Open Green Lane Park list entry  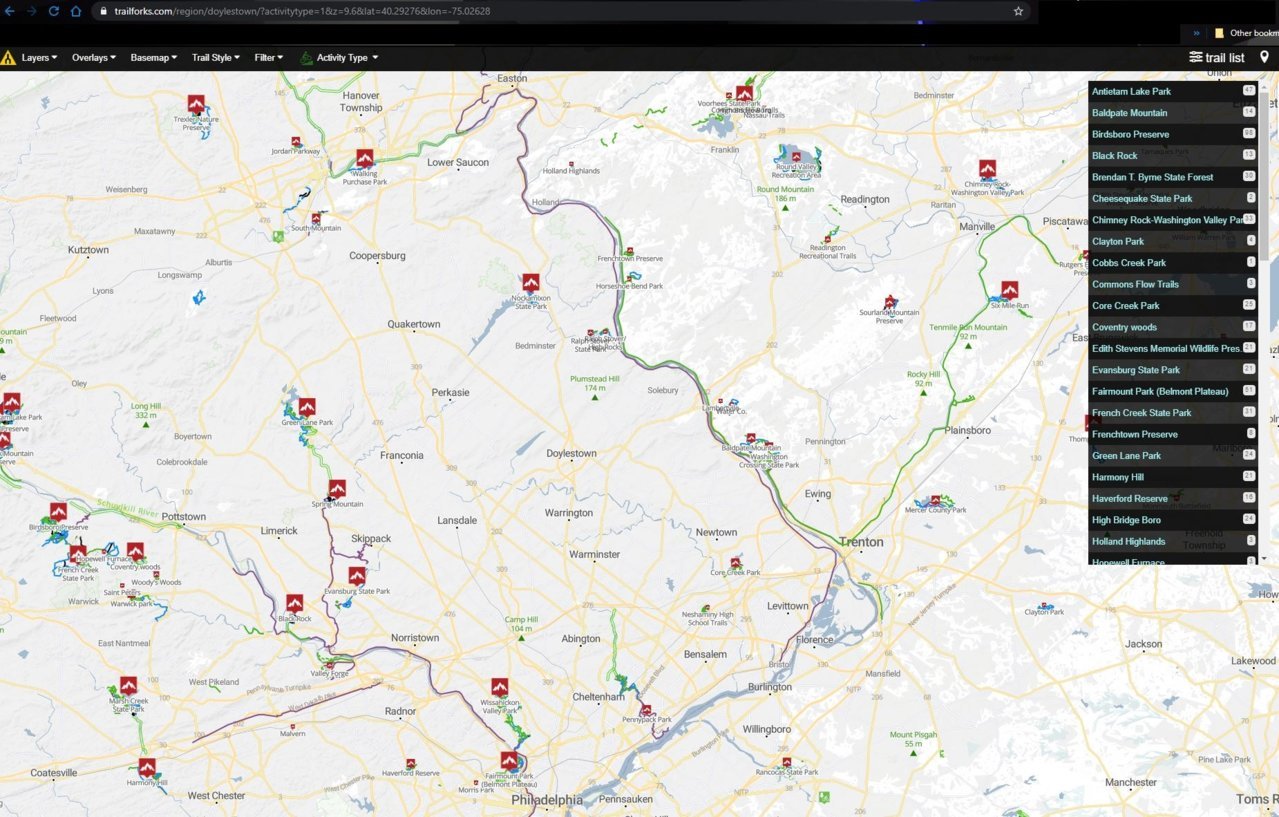pyautogui.click(x=1173, y=456)
